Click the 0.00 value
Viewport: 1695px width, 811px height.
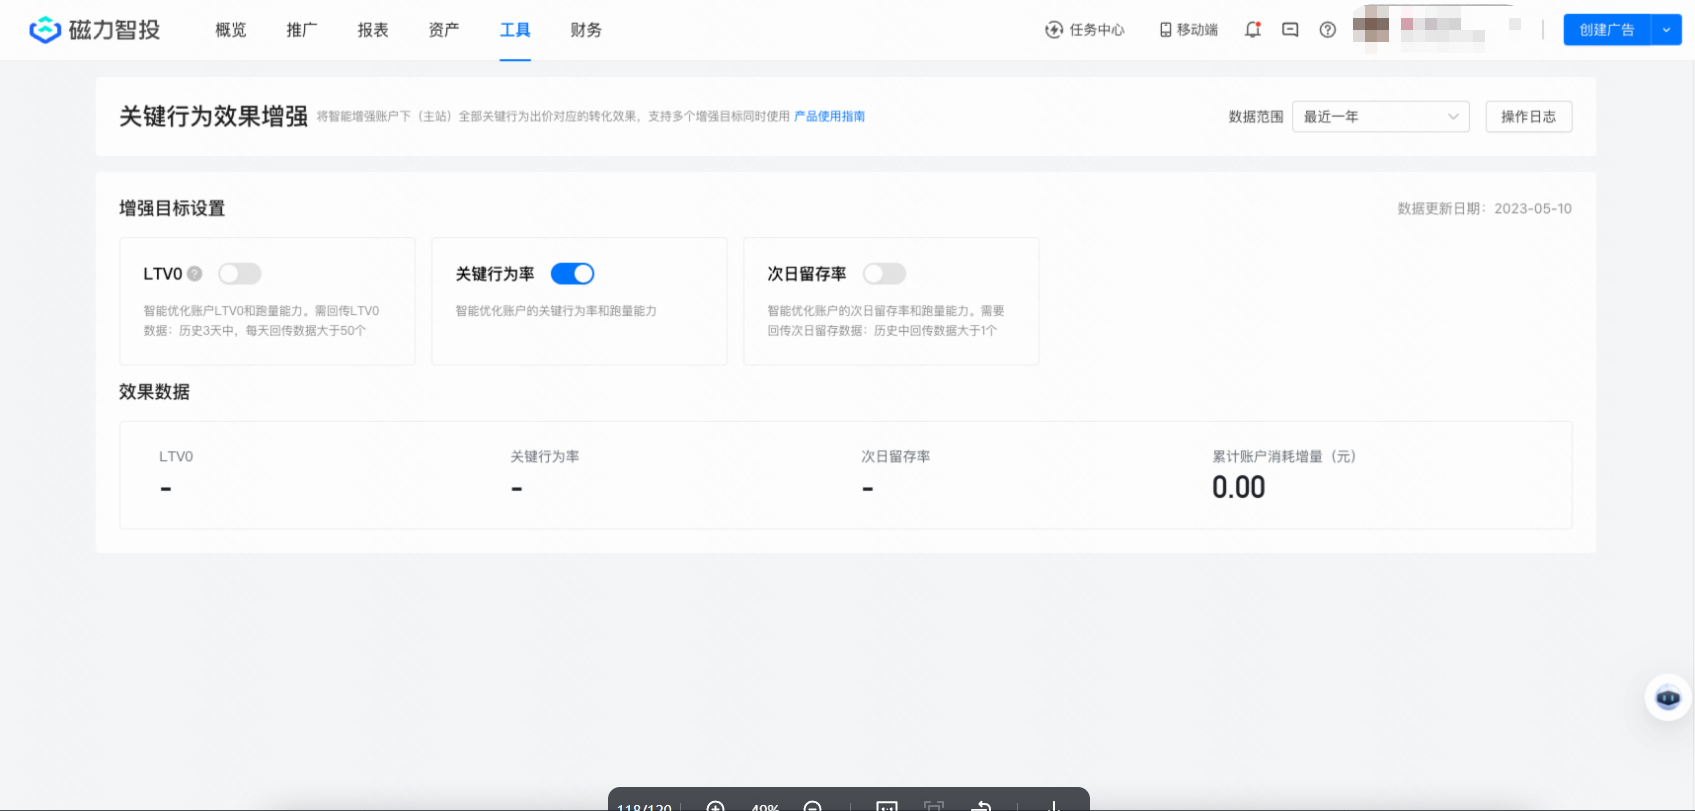click(x=1239, y=488)
